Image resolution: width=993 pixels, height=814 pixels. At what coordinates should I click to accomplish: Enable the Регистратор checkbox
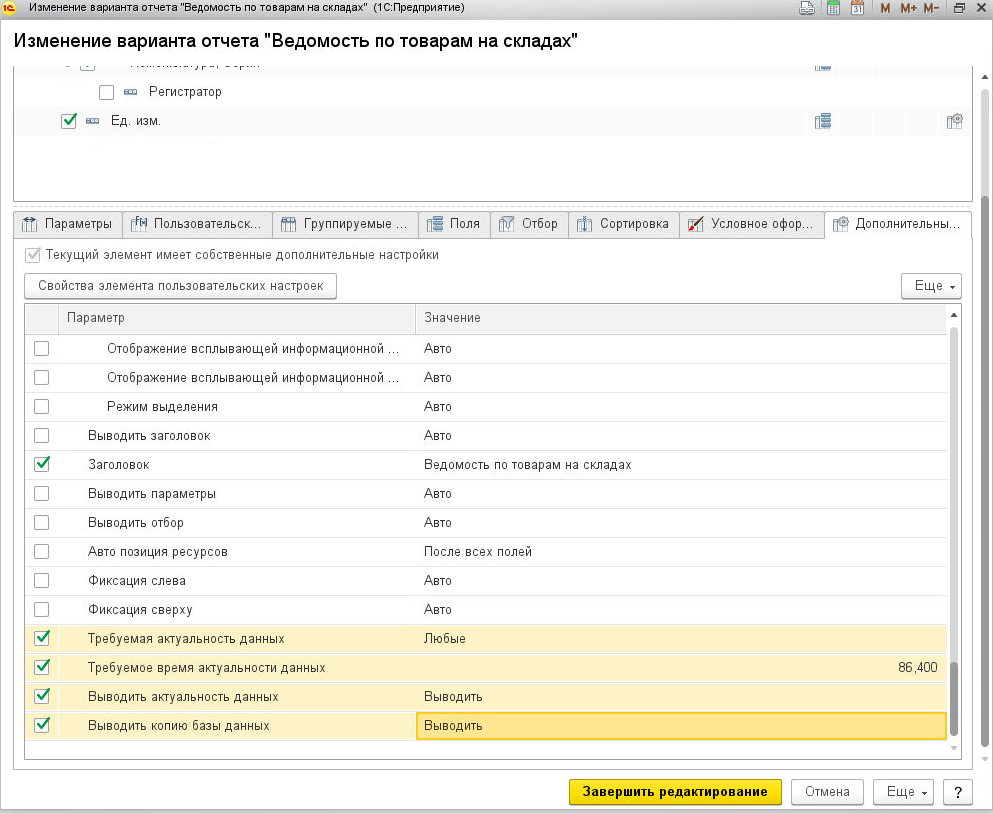coord(107,92)
